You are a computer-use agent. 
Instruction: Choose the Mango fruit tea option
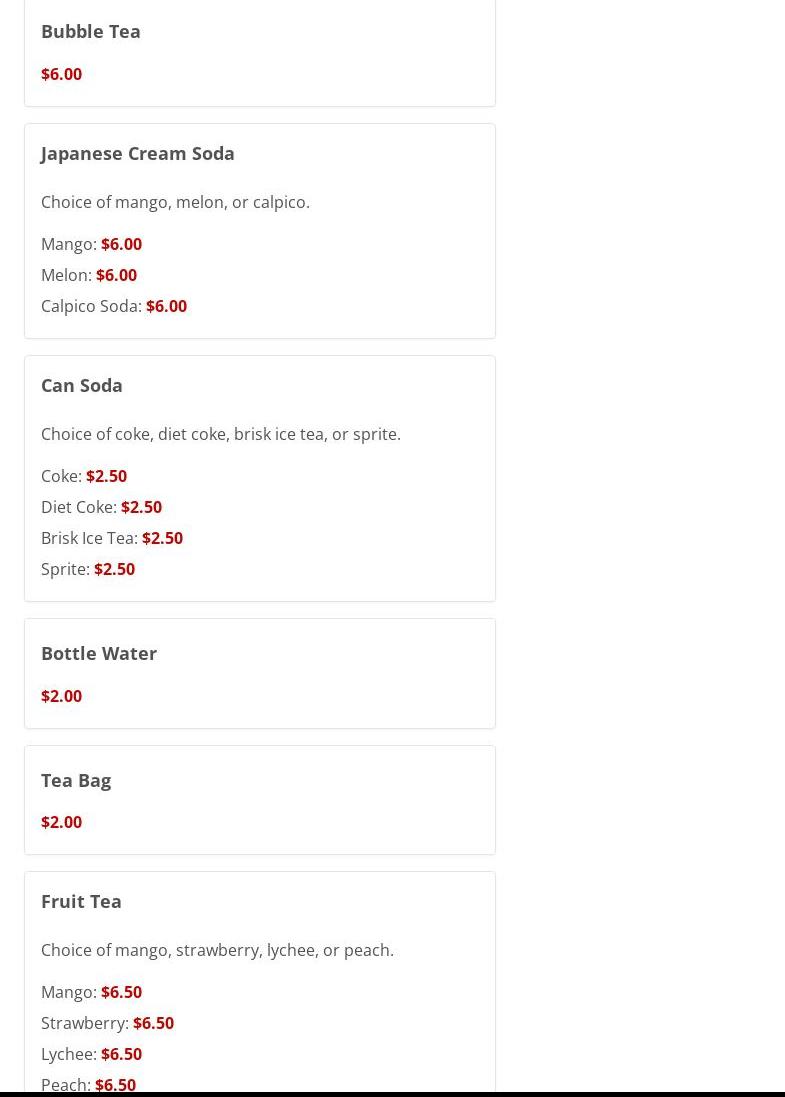pyautogui.click(x=92, y=992)
